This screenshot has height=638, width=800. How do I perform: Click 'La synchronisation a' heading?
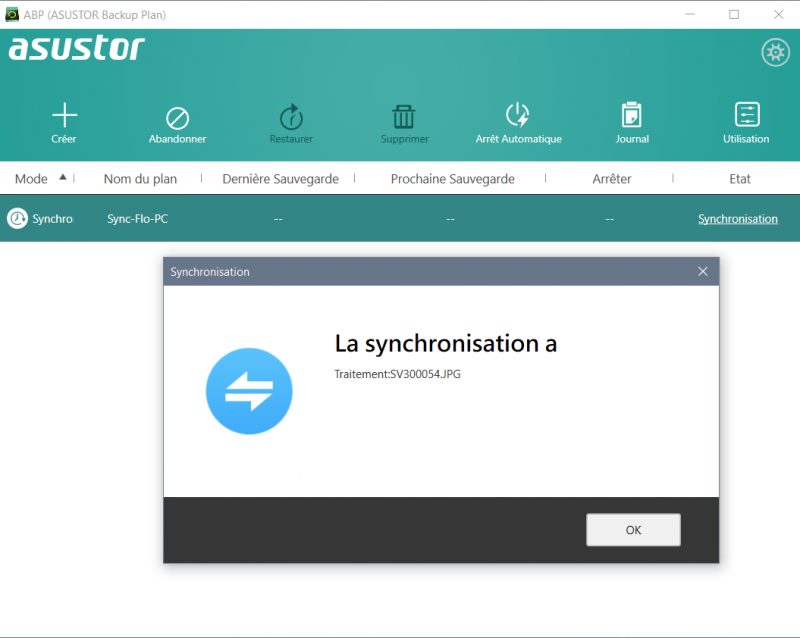[445, 343]
